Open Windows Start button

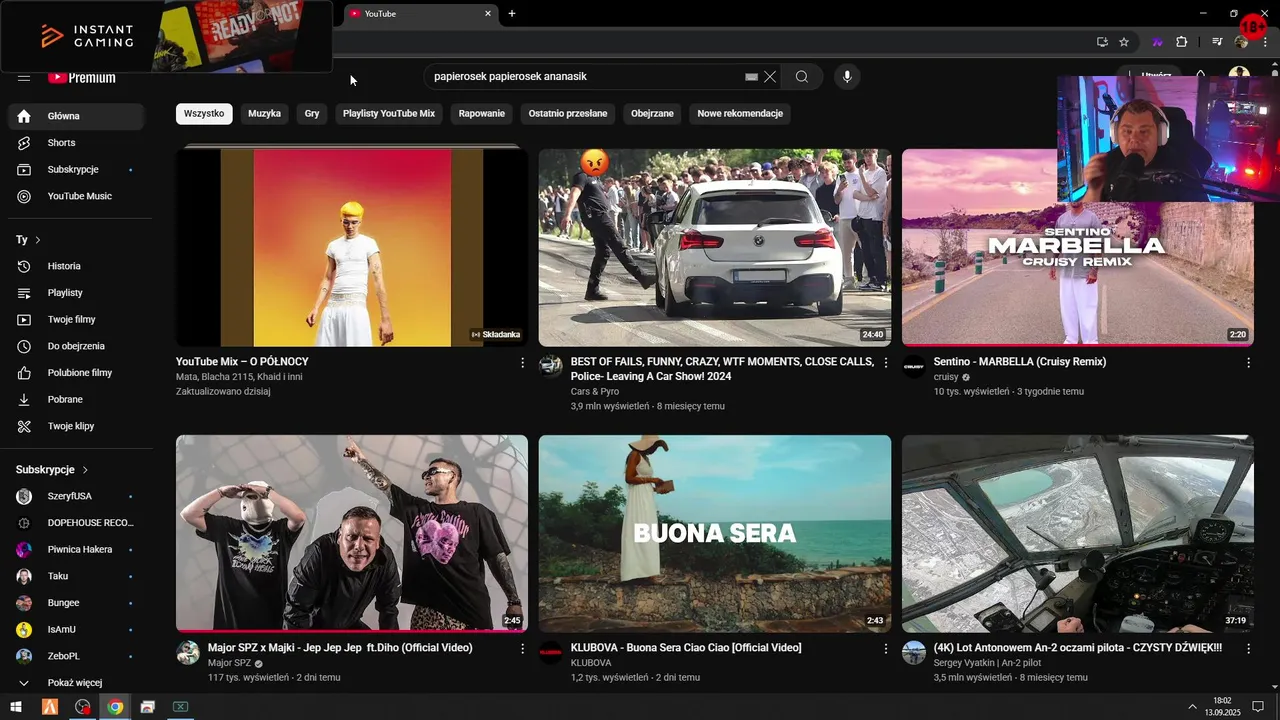(16, 707)
